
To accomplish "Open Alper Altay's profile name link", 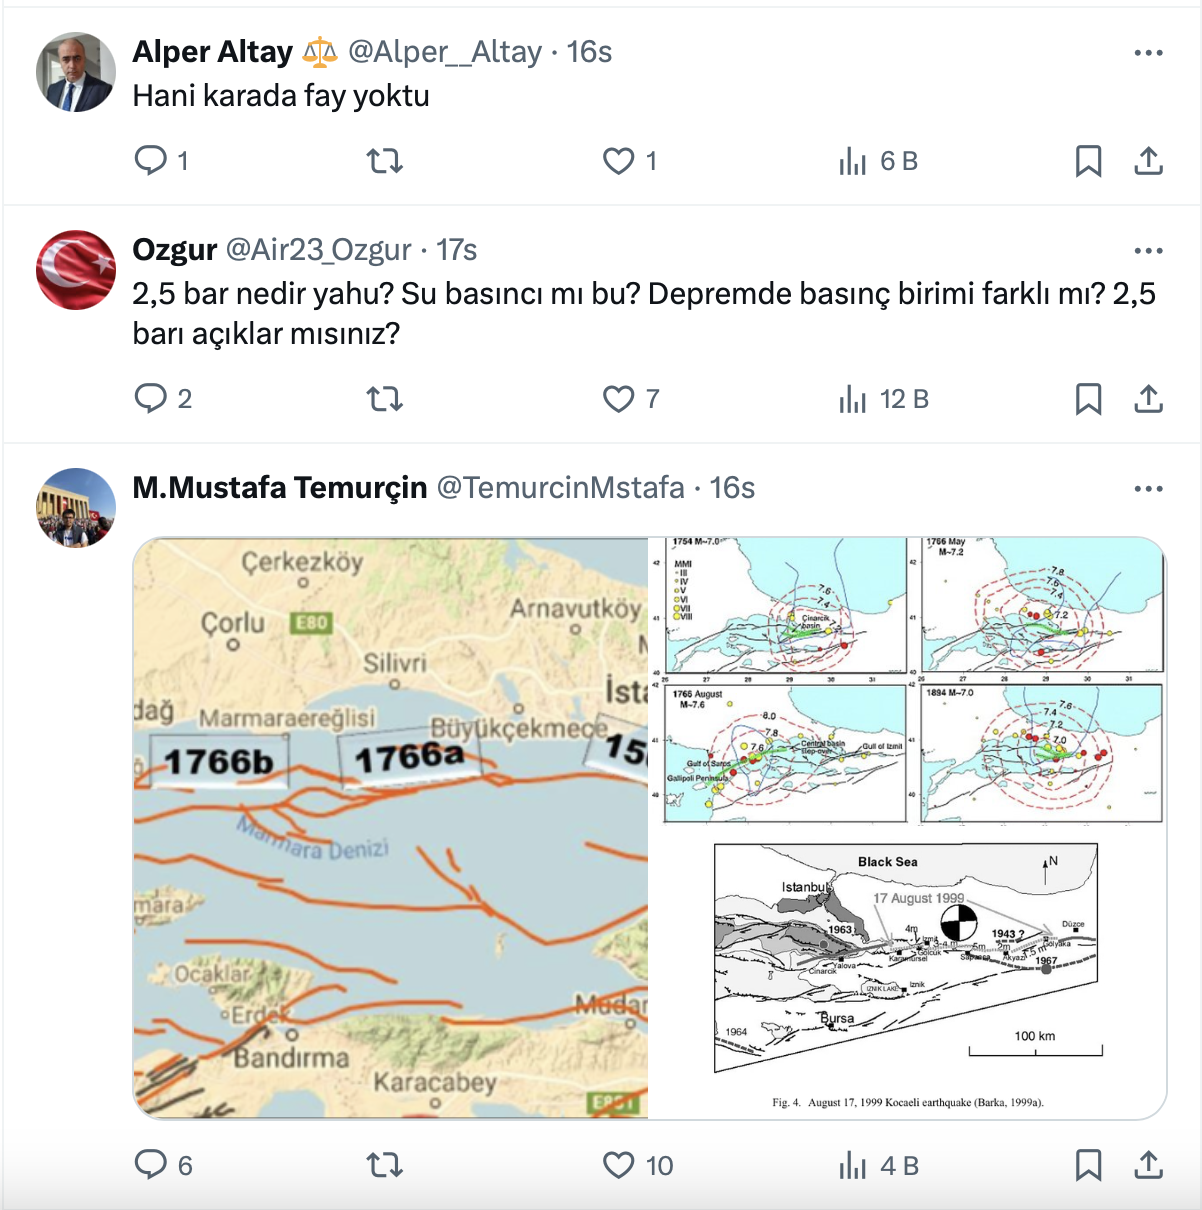I will [x=213, y=52].
